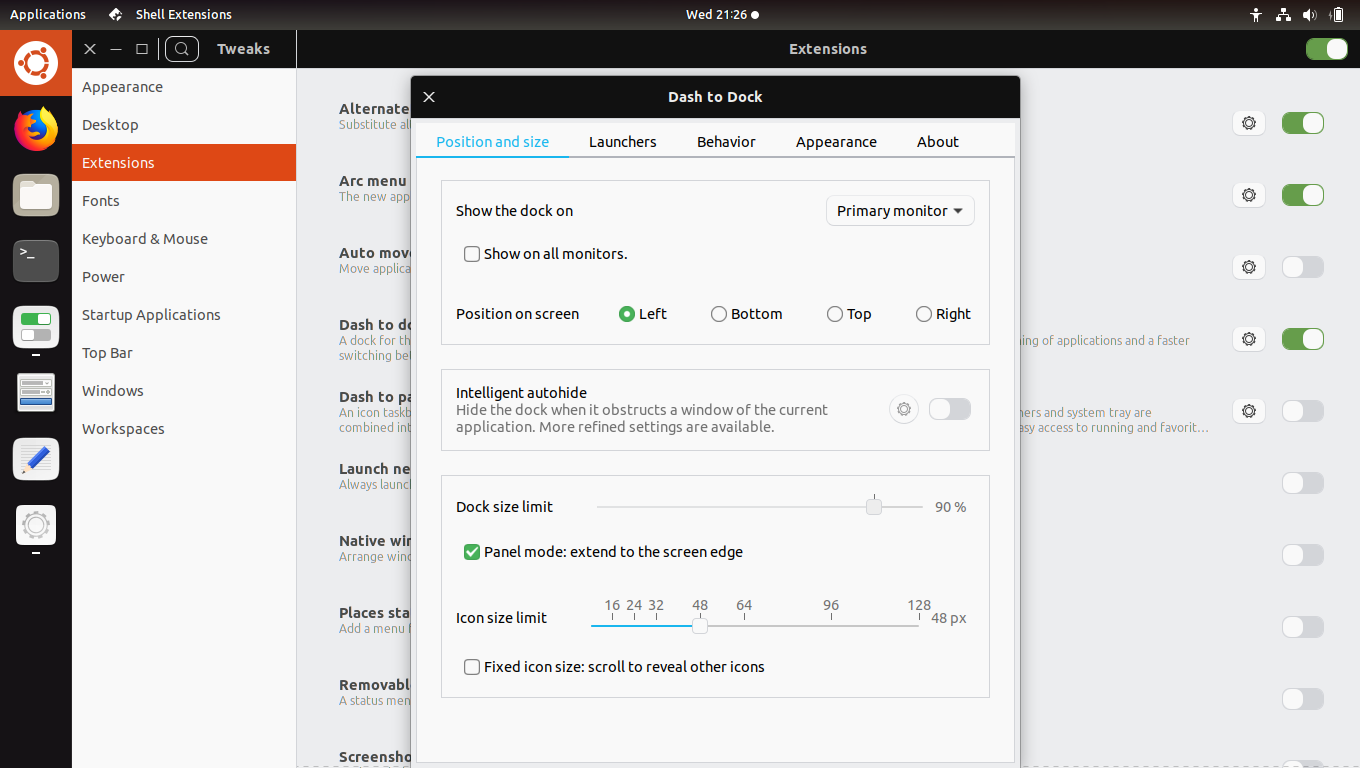Open Desktop in Tweaks sidebar
Image resolution: width=1360 pixels, height=768 pixels.
click(x=184, y=125)
